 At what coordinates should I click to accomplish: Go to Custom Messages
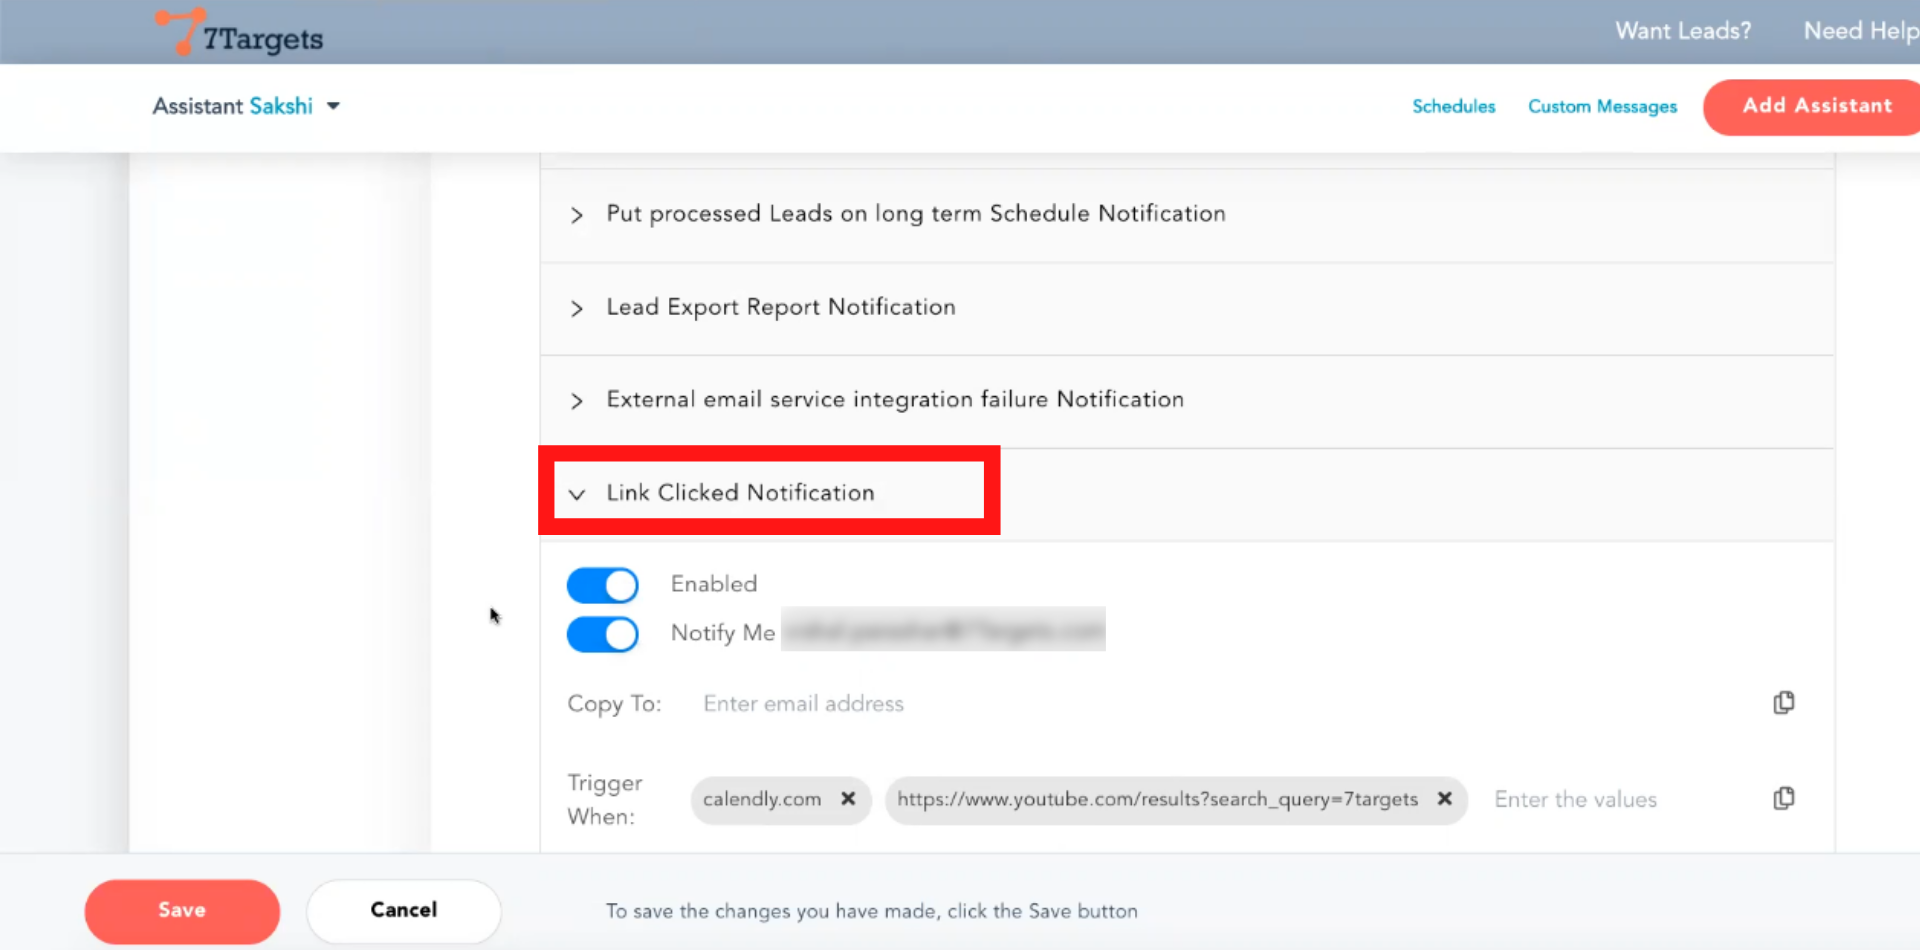click(x=1602, y=106)
